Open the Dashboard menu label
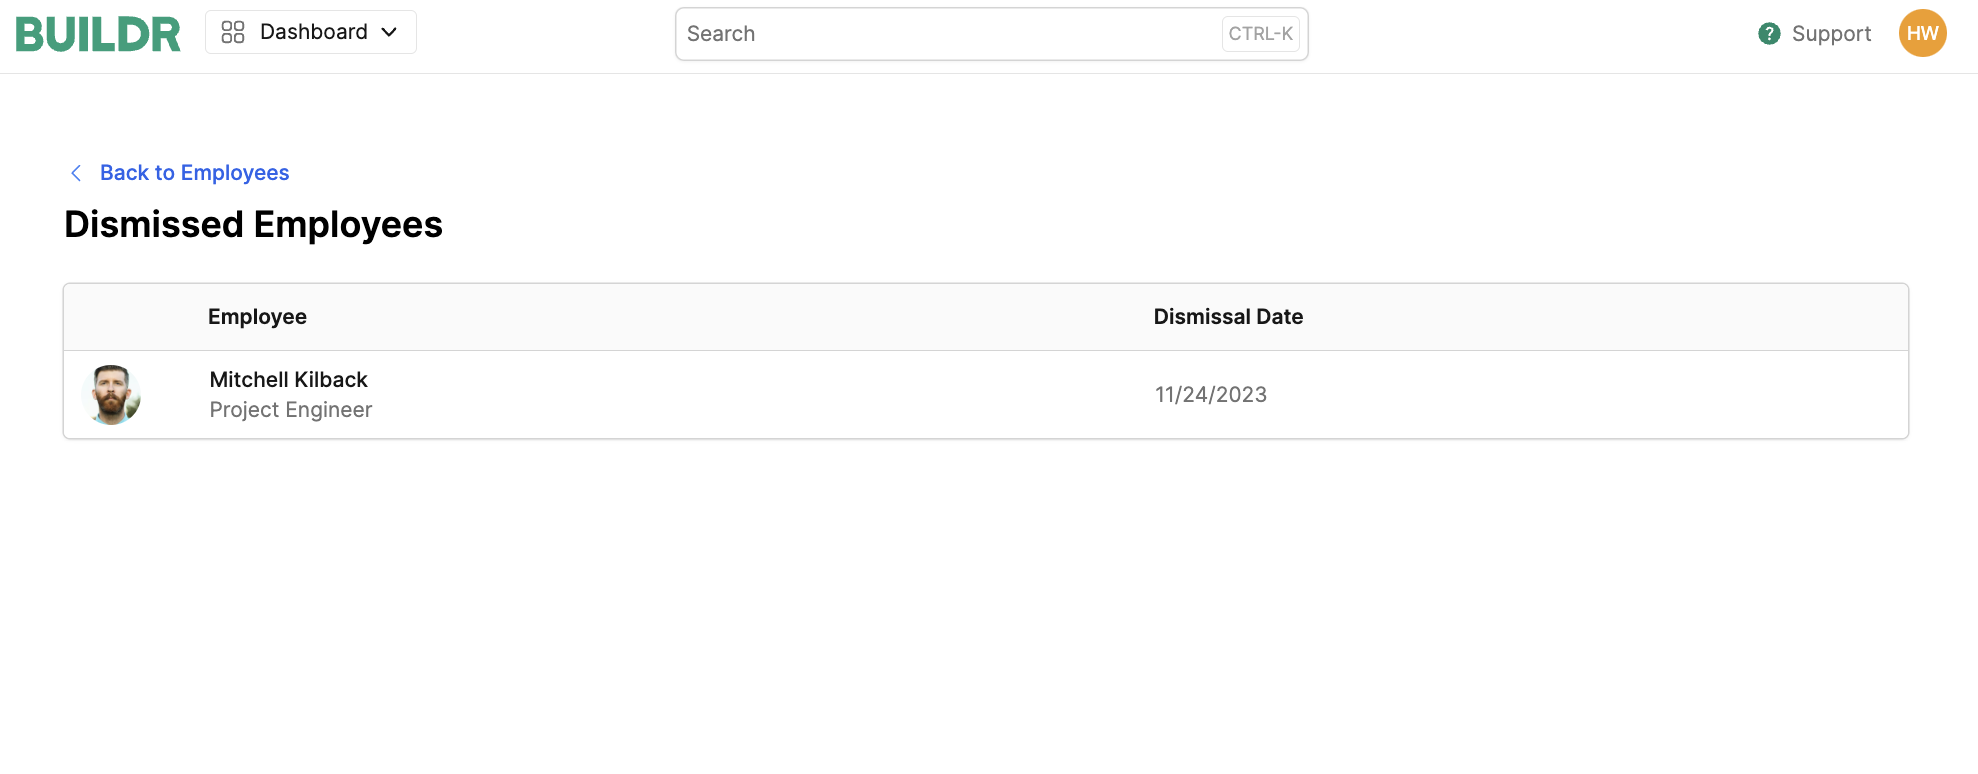This screenshot has height=774, width=1978. 314,32
